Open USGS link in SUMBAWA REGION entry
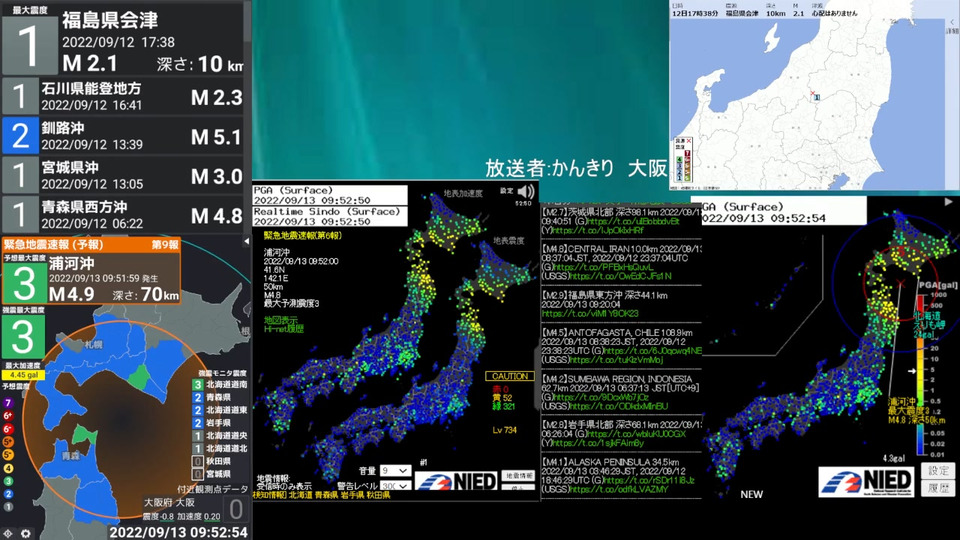960x540 pixels. [618, 406]
